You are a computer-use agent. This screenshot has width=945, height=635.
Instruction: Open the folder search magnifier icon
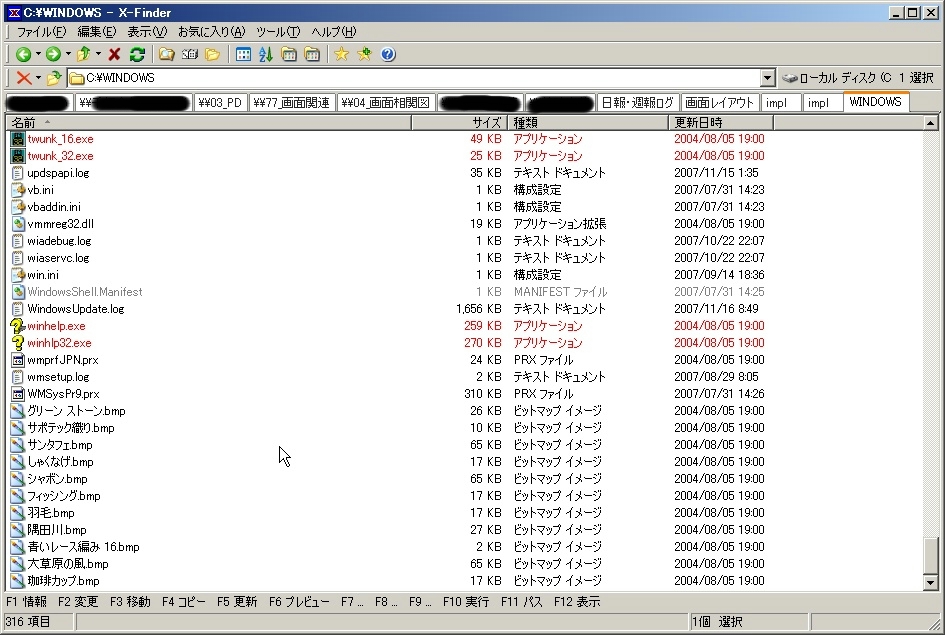pos(166,55)
